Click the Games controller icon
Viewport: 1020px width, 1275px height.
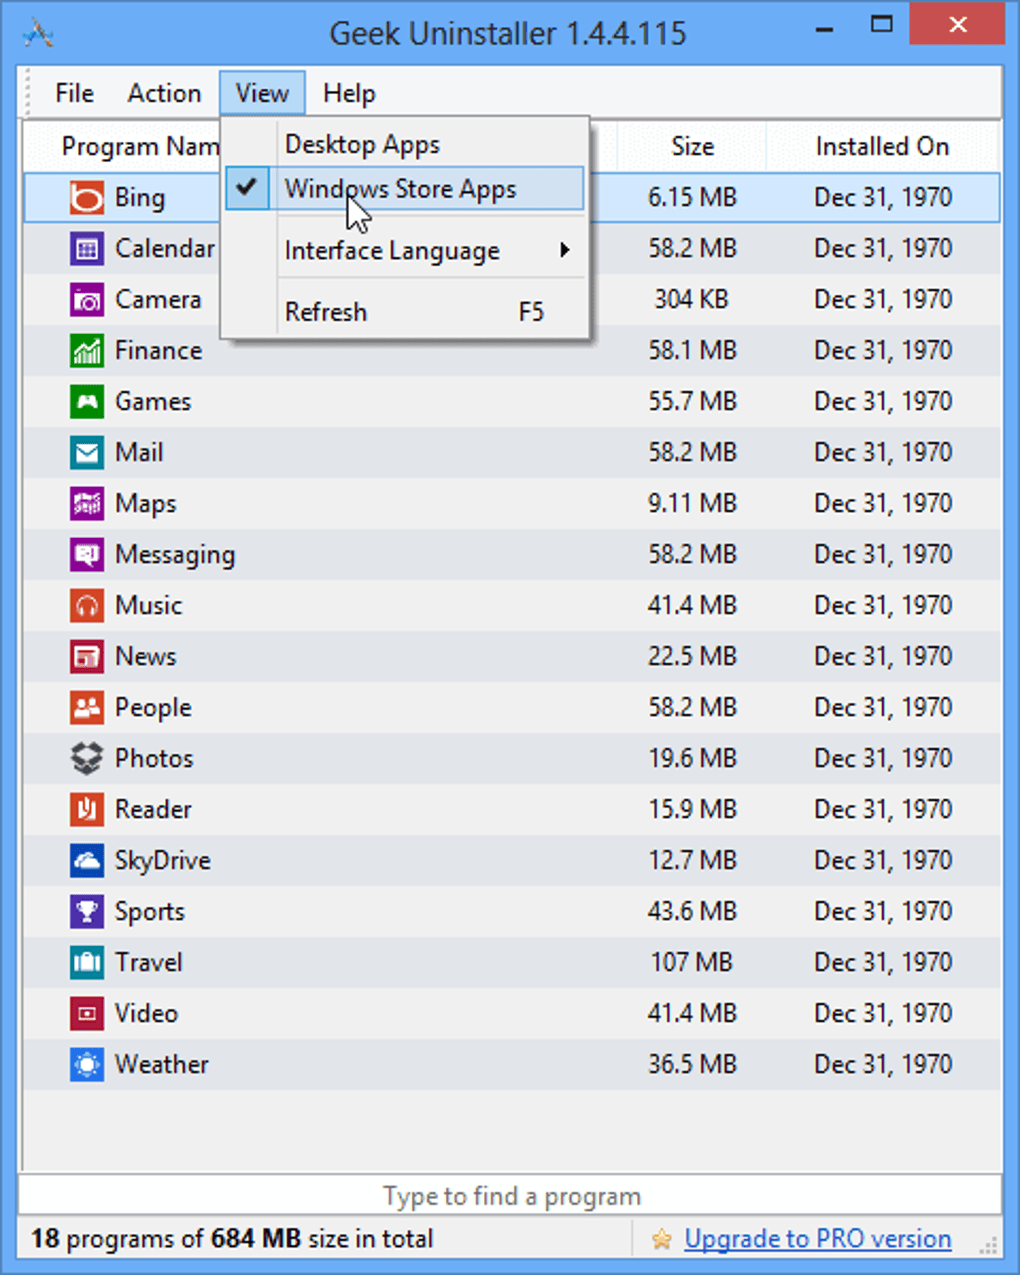[87, 402]
